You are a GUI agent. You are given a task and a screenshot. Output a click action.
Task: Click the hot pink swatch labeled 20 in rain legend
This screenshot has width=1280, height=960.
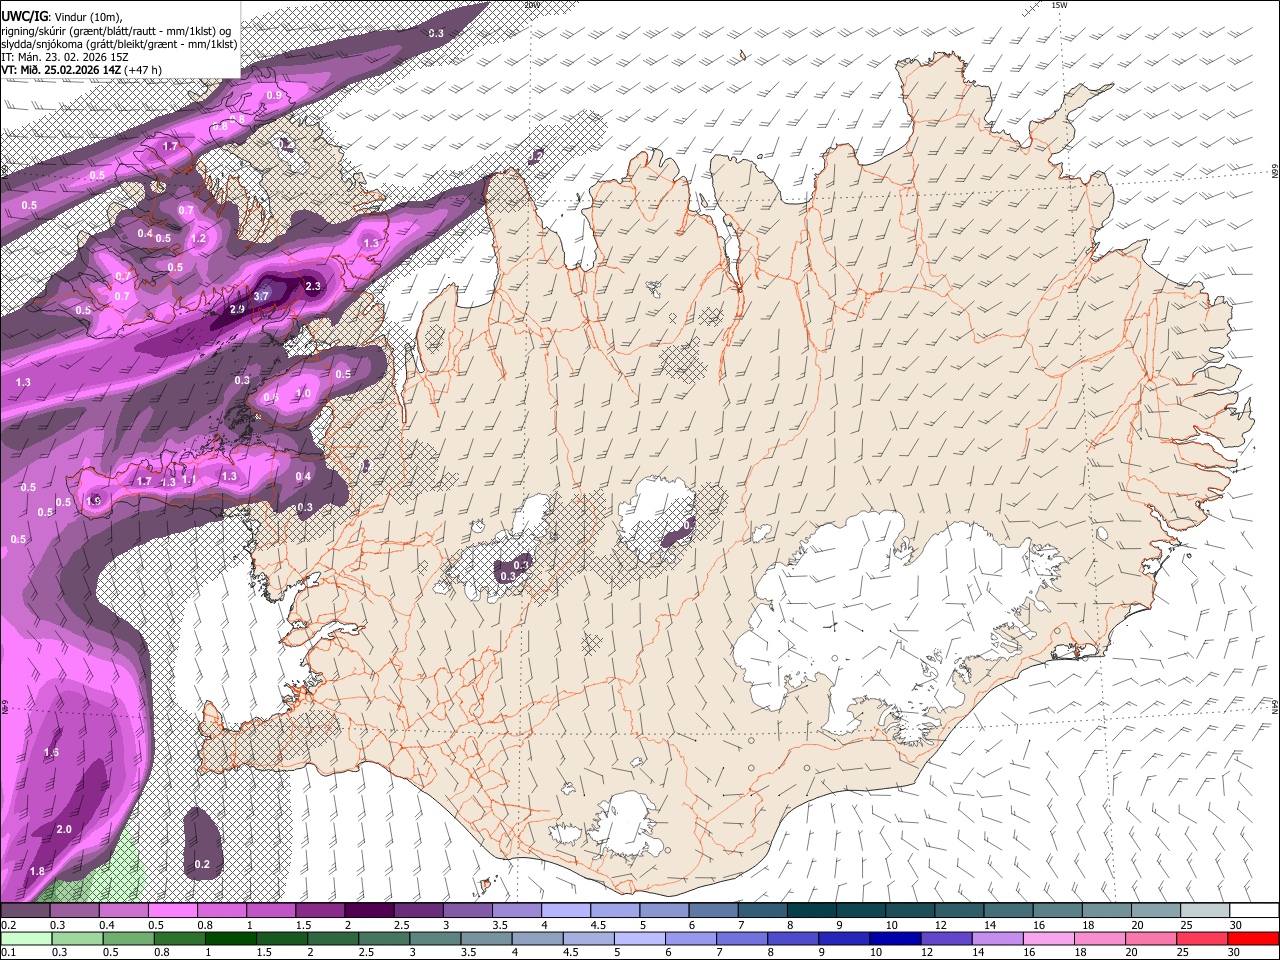[1151, 938]
